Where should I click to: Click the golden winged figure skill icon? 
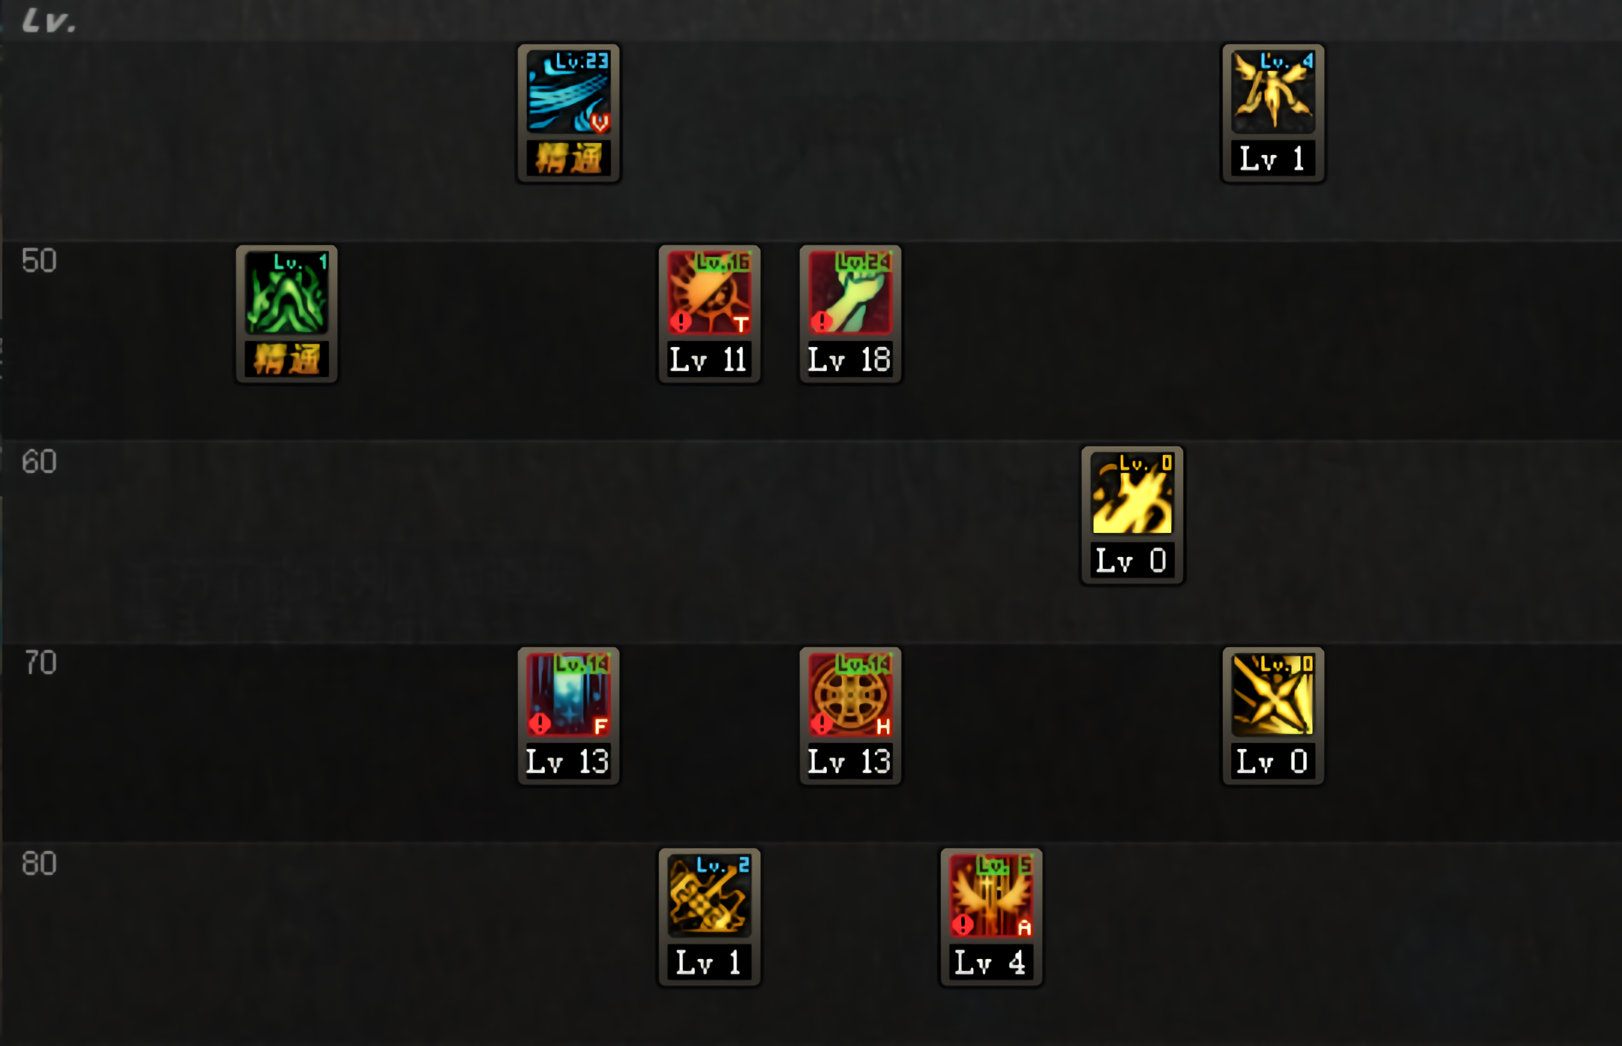[1272, 92]
